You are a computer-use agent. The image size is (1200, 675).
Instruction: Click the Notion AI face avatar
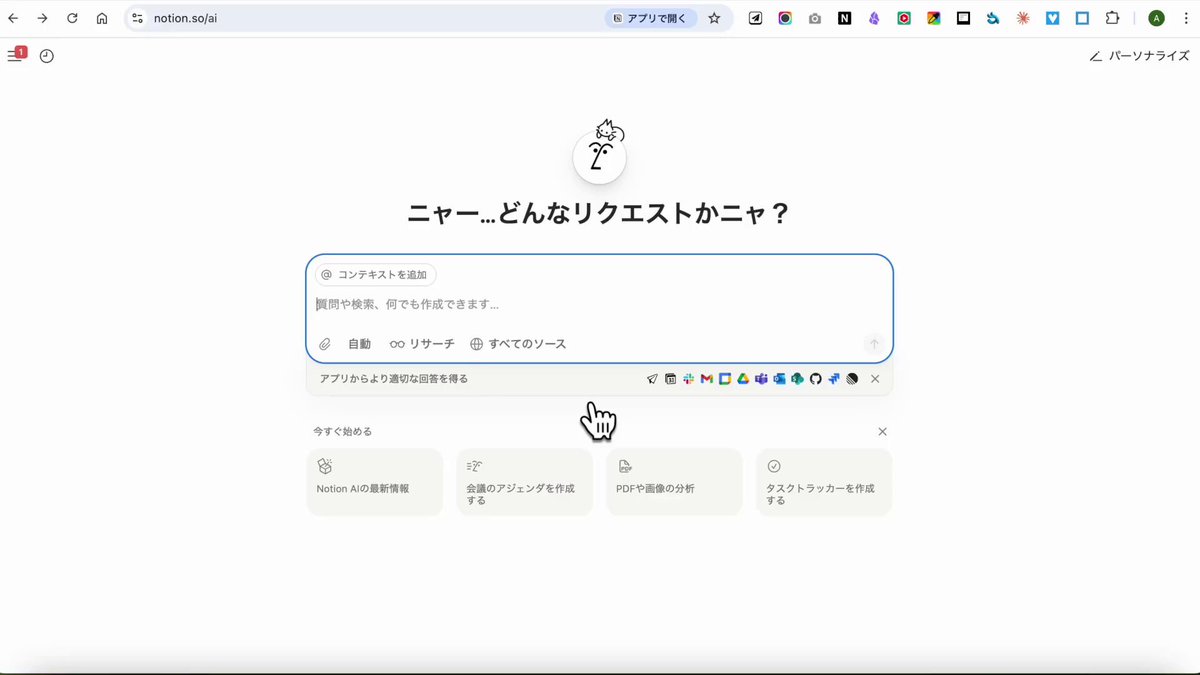(599, 156)
